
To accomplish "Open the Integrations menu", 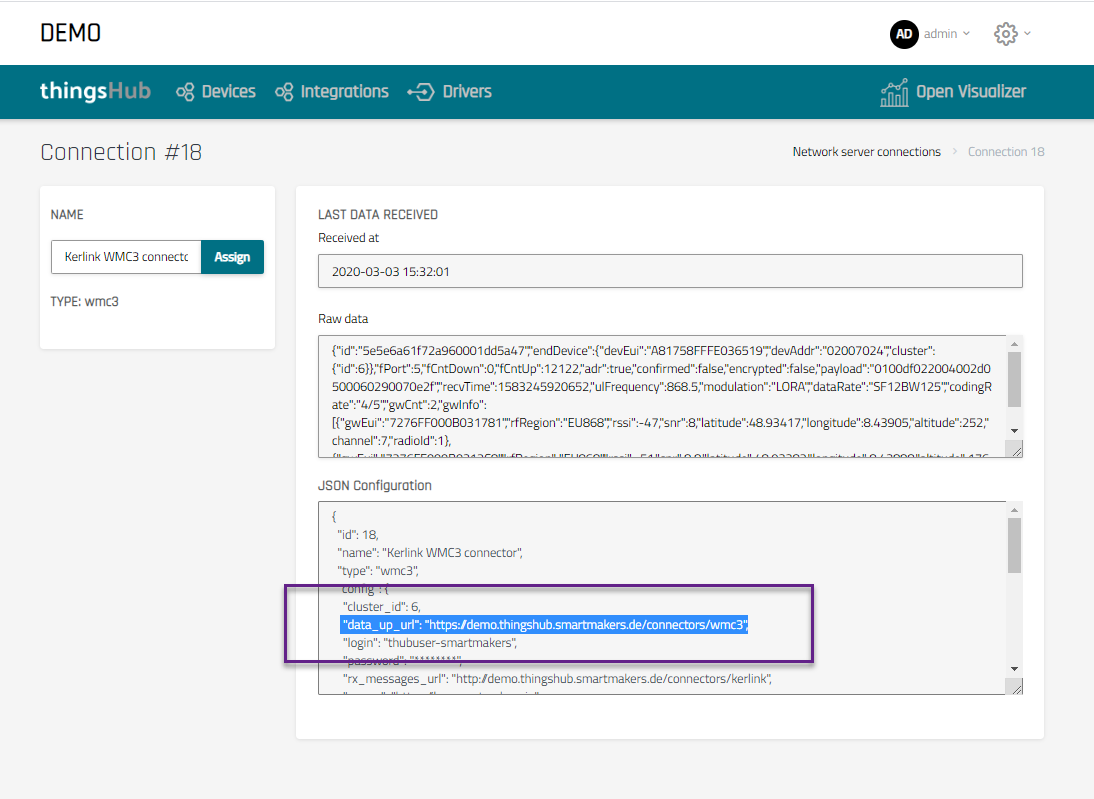I will click(344, 92).
